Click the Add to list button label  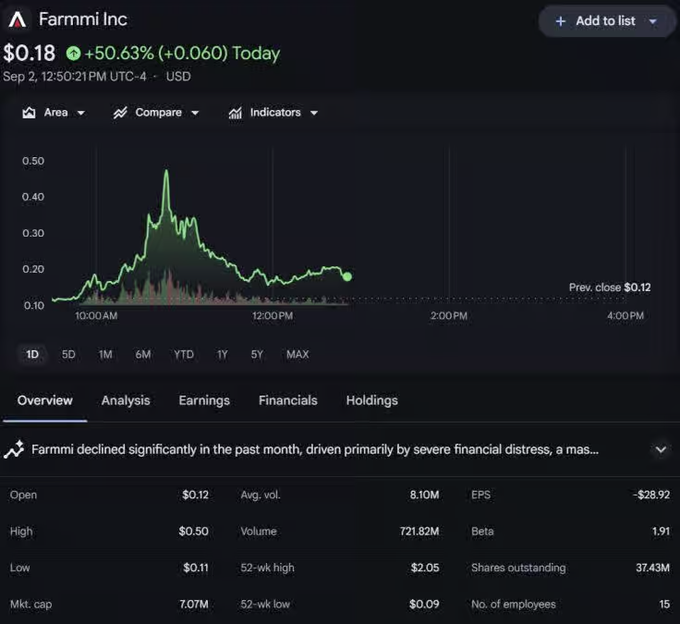(x=605, y=21)
